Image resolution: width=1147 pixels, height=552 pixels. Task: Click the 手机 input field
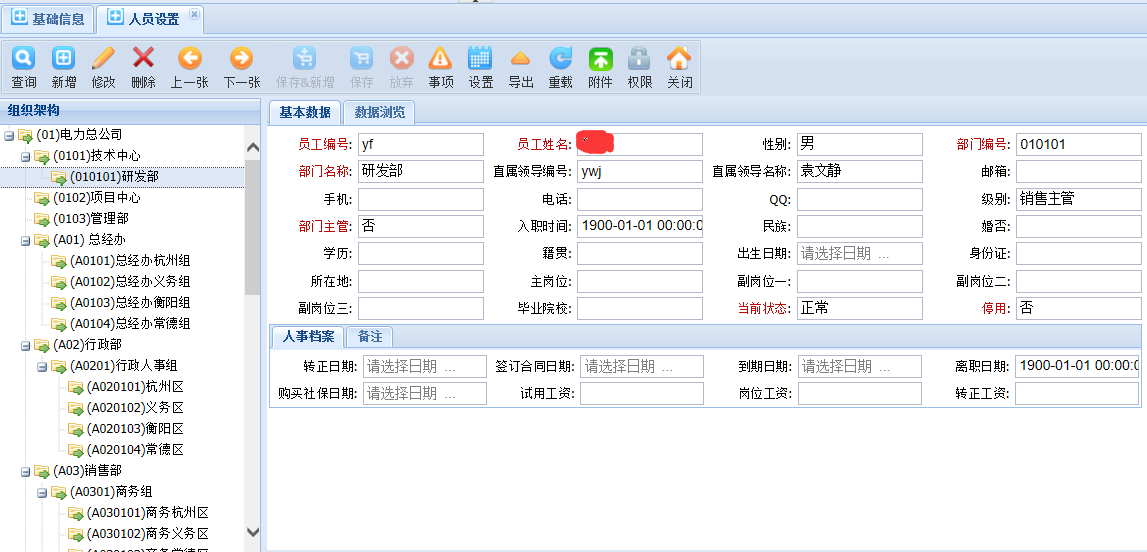click(420, 200)
